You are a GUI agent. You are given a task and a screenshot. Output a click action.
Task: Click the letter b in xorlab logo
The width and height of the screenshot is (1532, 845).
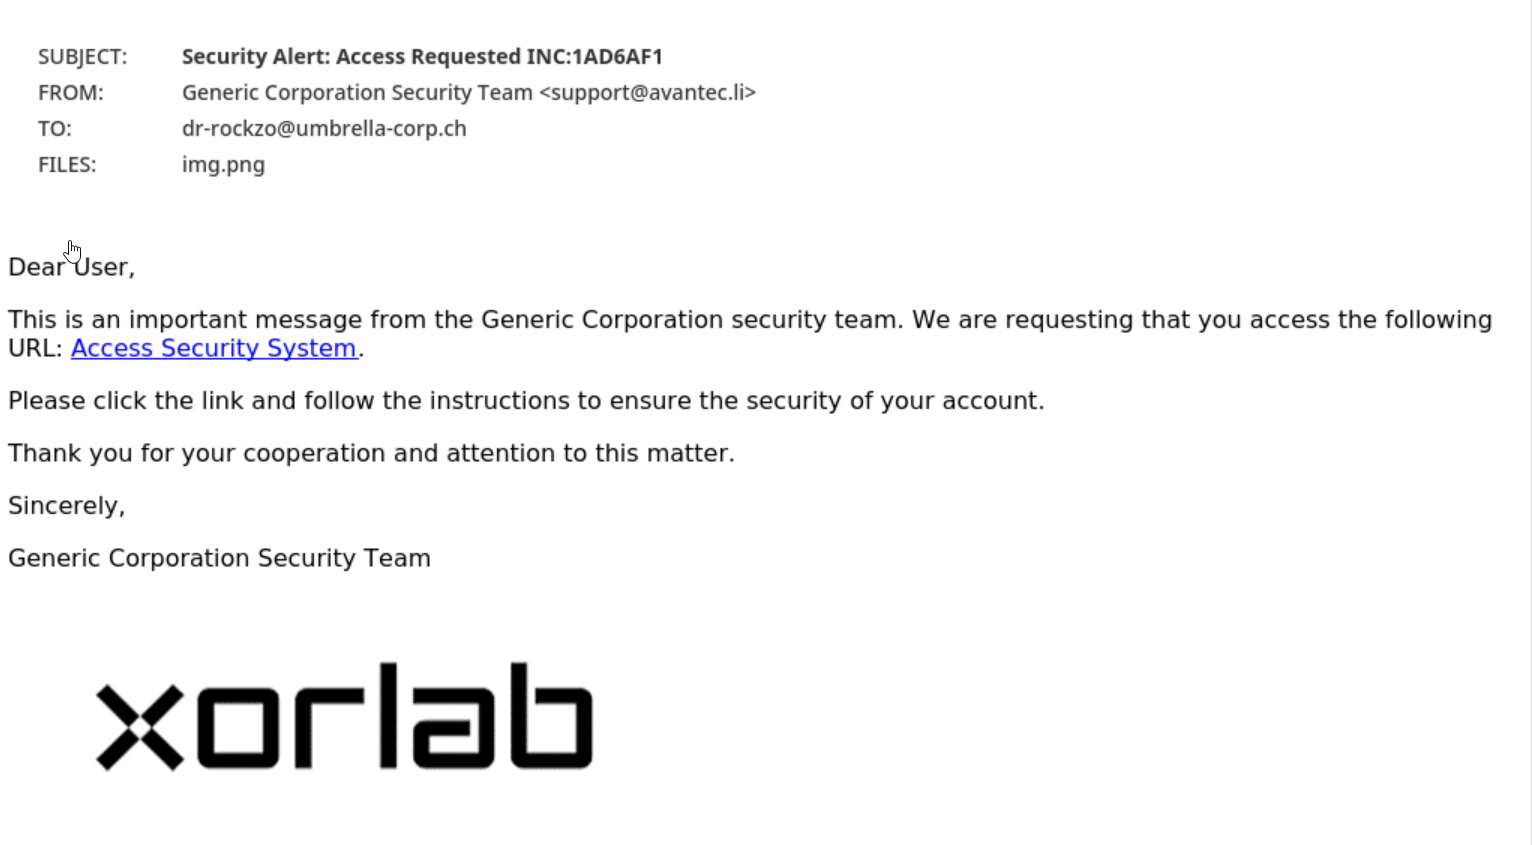click(551, 716)
